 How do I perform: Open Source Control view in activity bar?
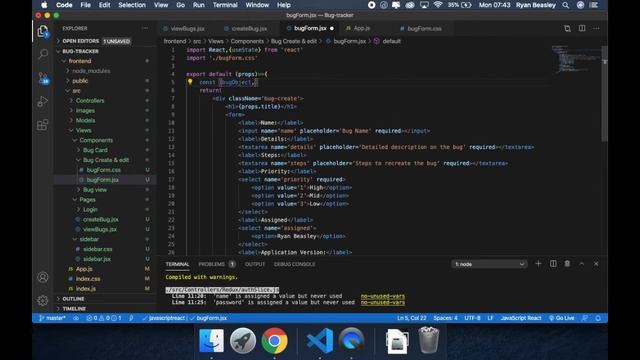click(43, 78)
